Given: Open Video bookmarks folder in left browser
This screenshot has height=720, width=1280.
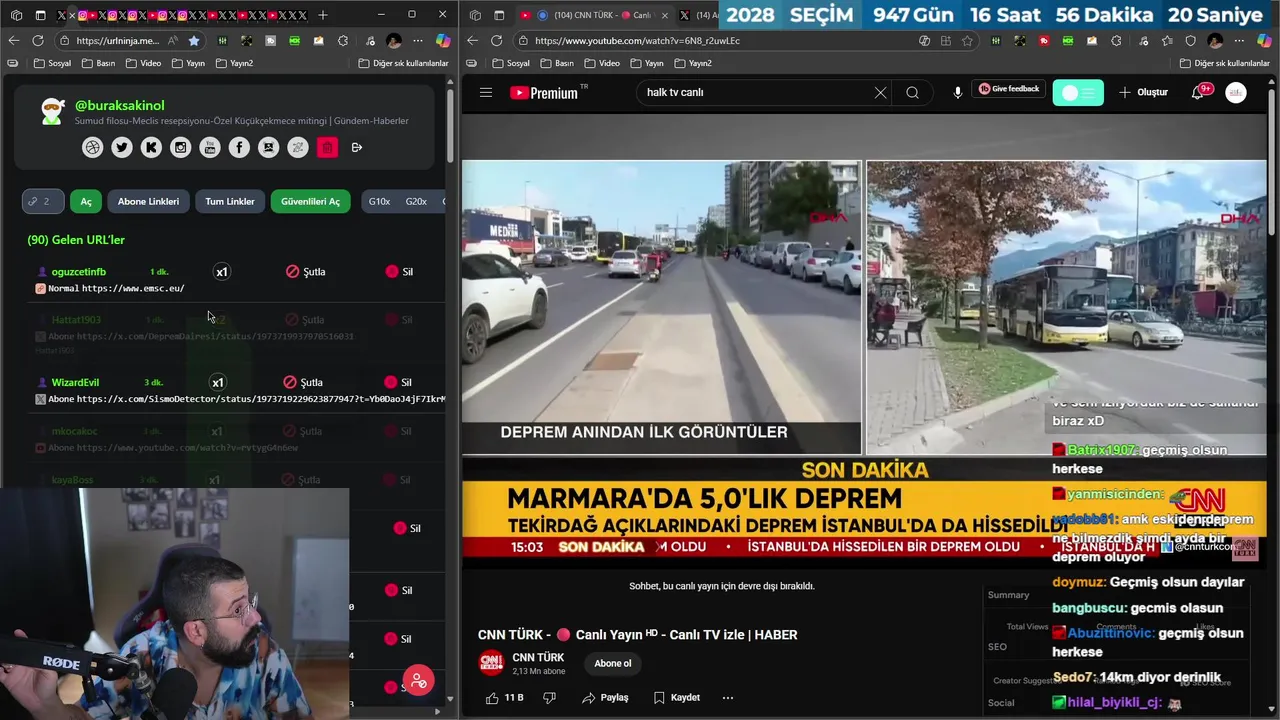Looking at the screenshot, I should tap(142, 63).
